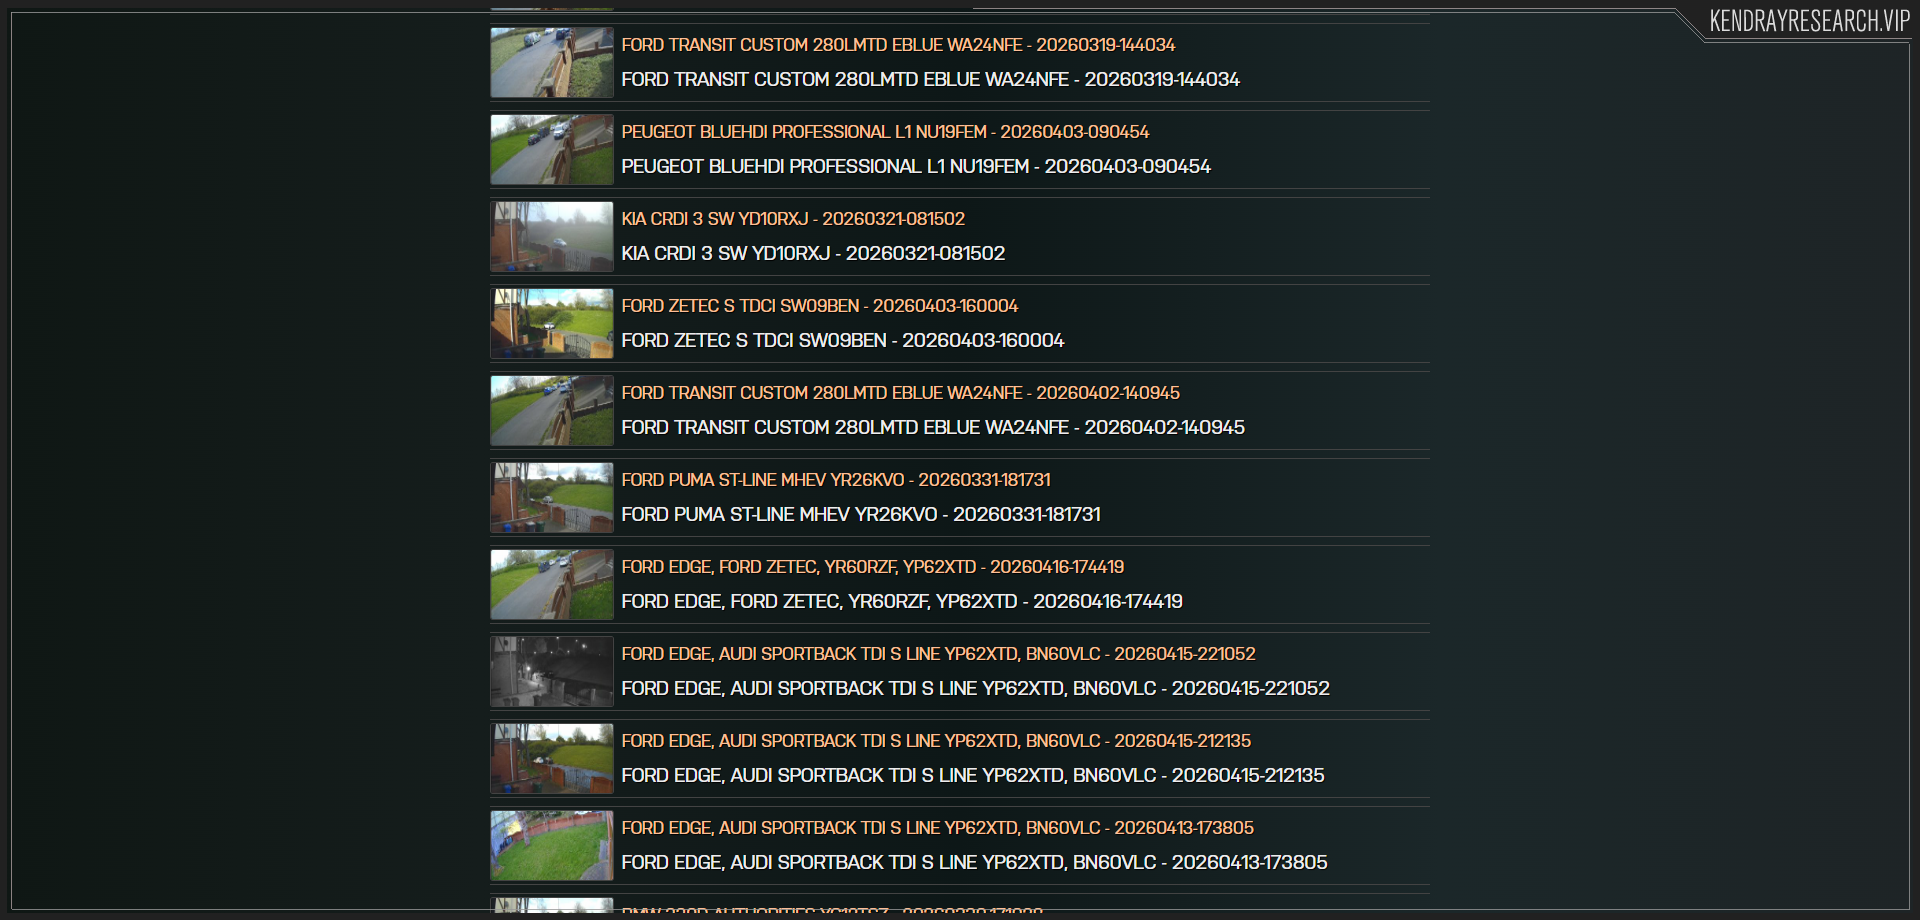
Task: Select white description text Ford Edge, Audi 20260415-212135
Action: coord(973,775)
